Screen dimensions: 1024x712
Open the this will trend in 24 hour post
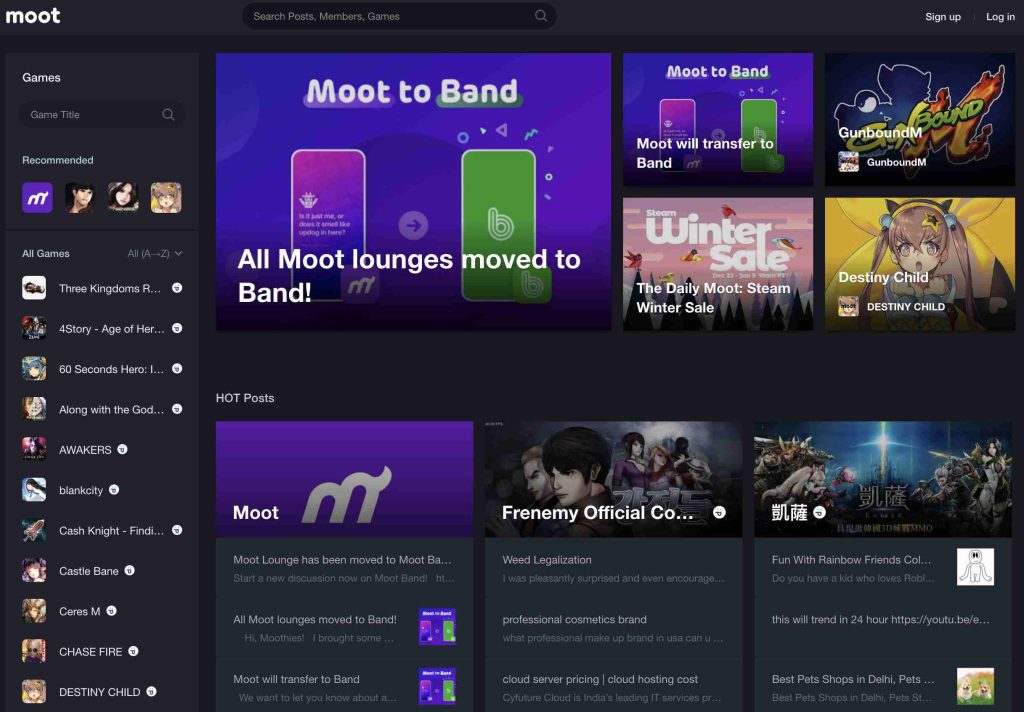pos(883,628)
